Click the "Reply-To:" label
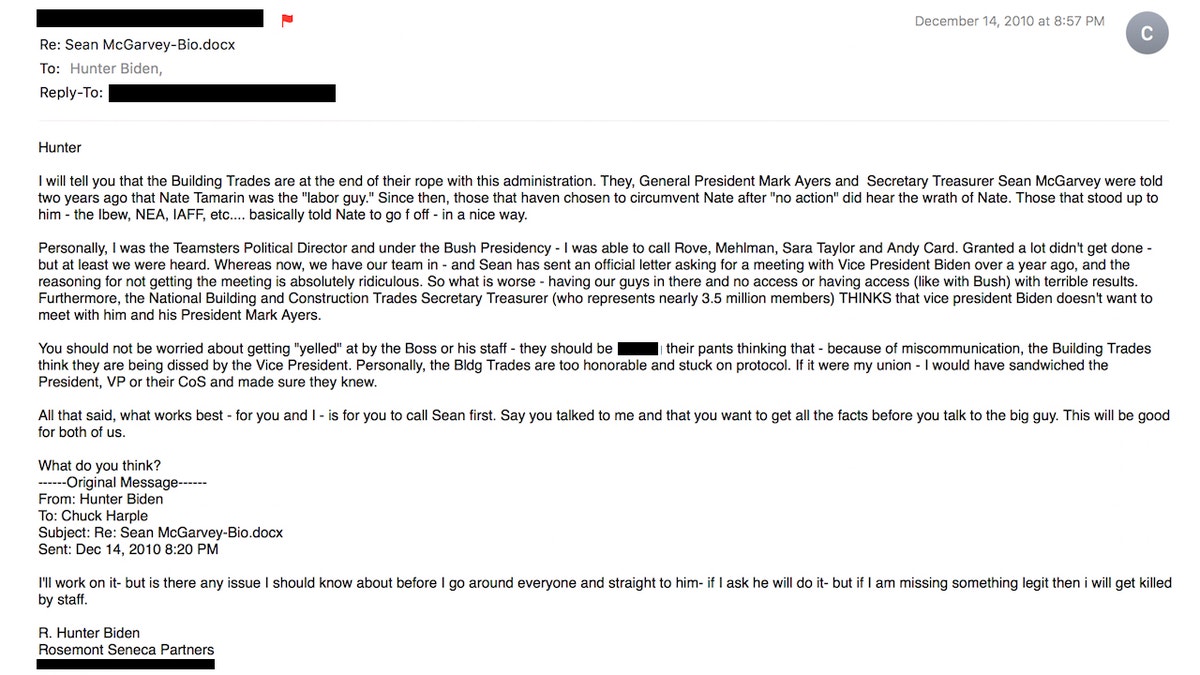The width and height of the screenshot is (1200, 675). [71, 93]
